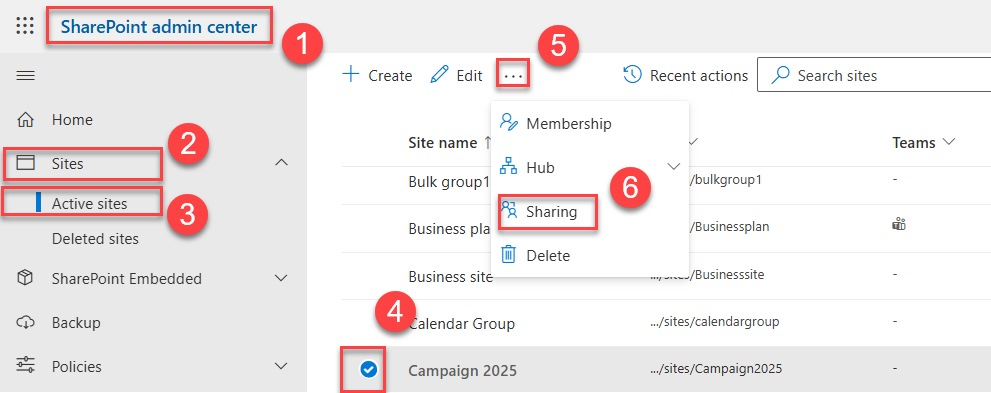Expand the Hub submenu chevron
991x393 pixels.
point(674,167)
